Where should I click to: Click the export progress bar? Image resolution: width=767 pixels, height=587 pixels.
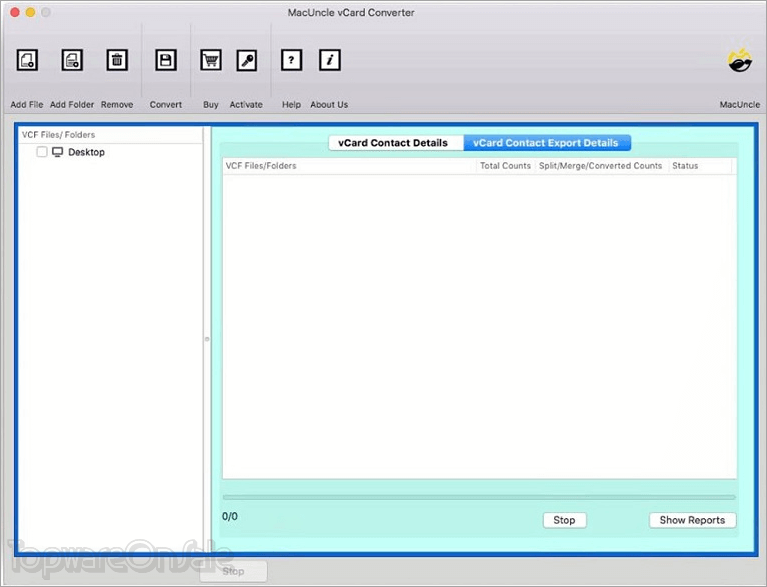tap(479, 497)
